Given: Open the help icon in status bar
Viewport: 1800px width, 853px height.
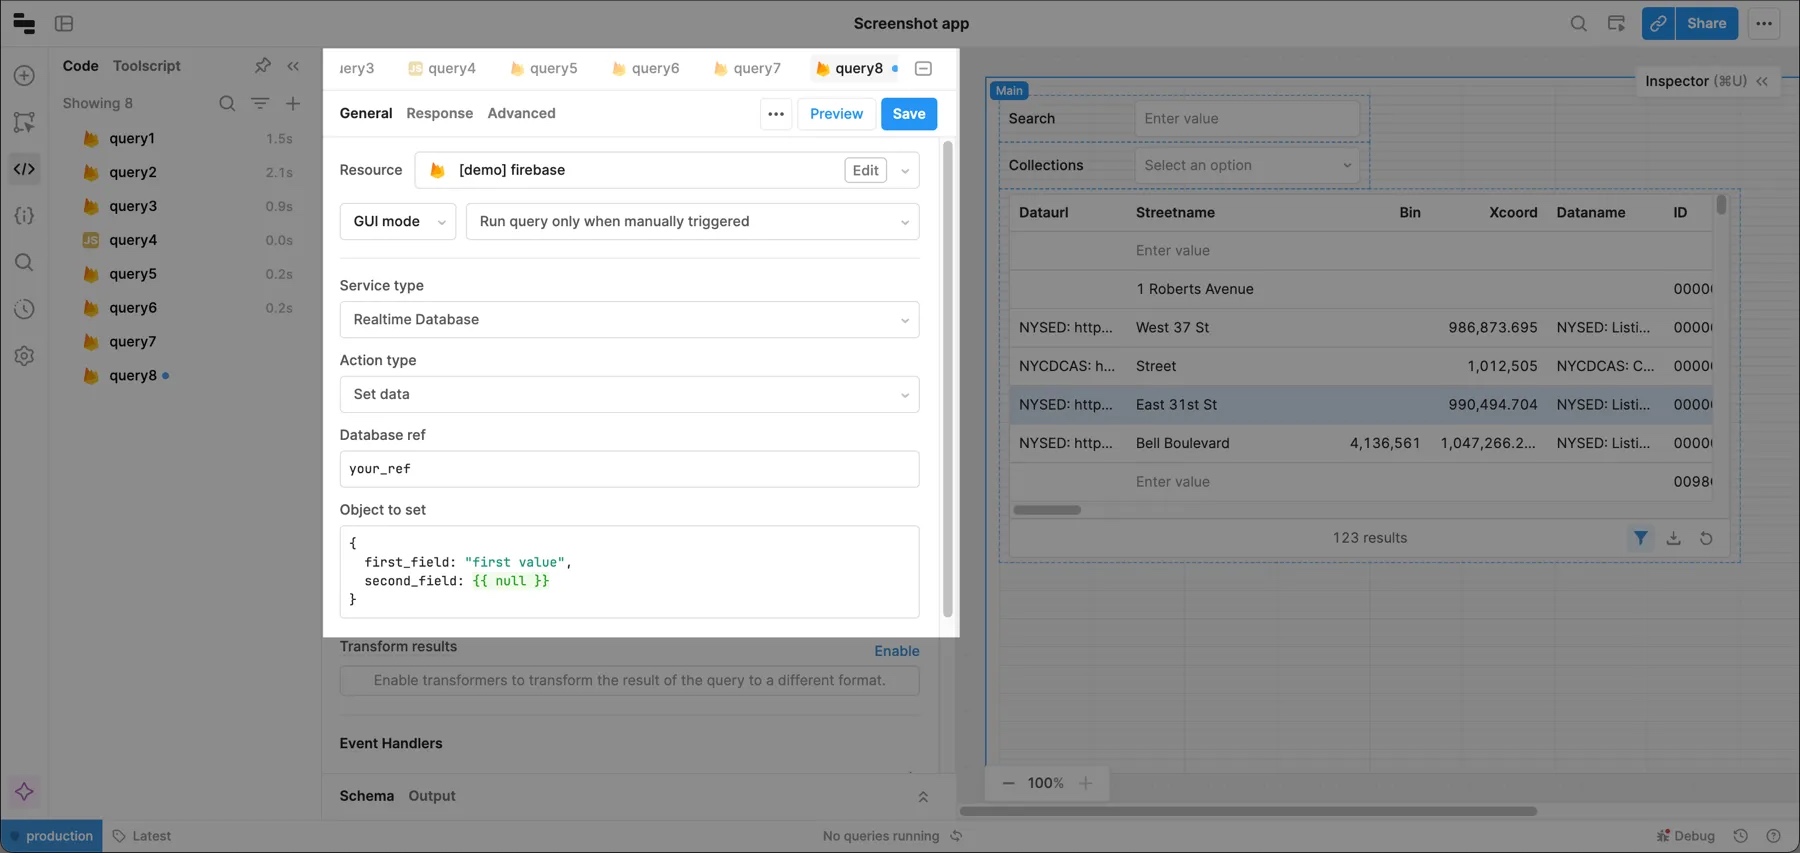Looking at the screenshot, I should point(1773,836).
